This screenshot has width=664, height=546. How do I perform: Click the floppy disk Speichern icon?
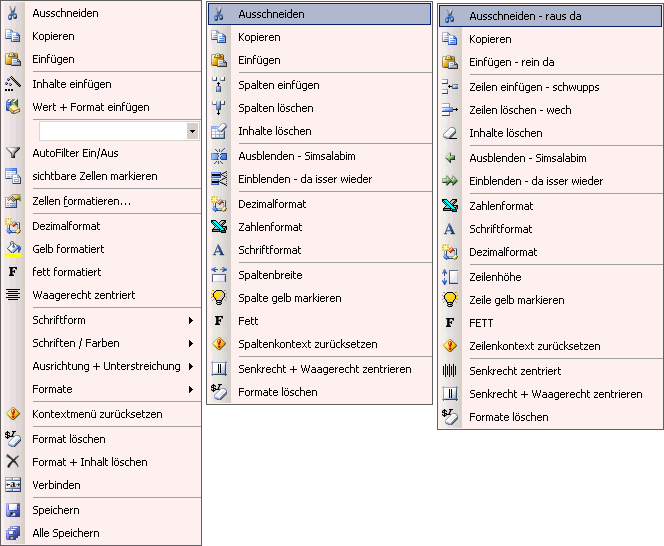(x=13, y=510)
